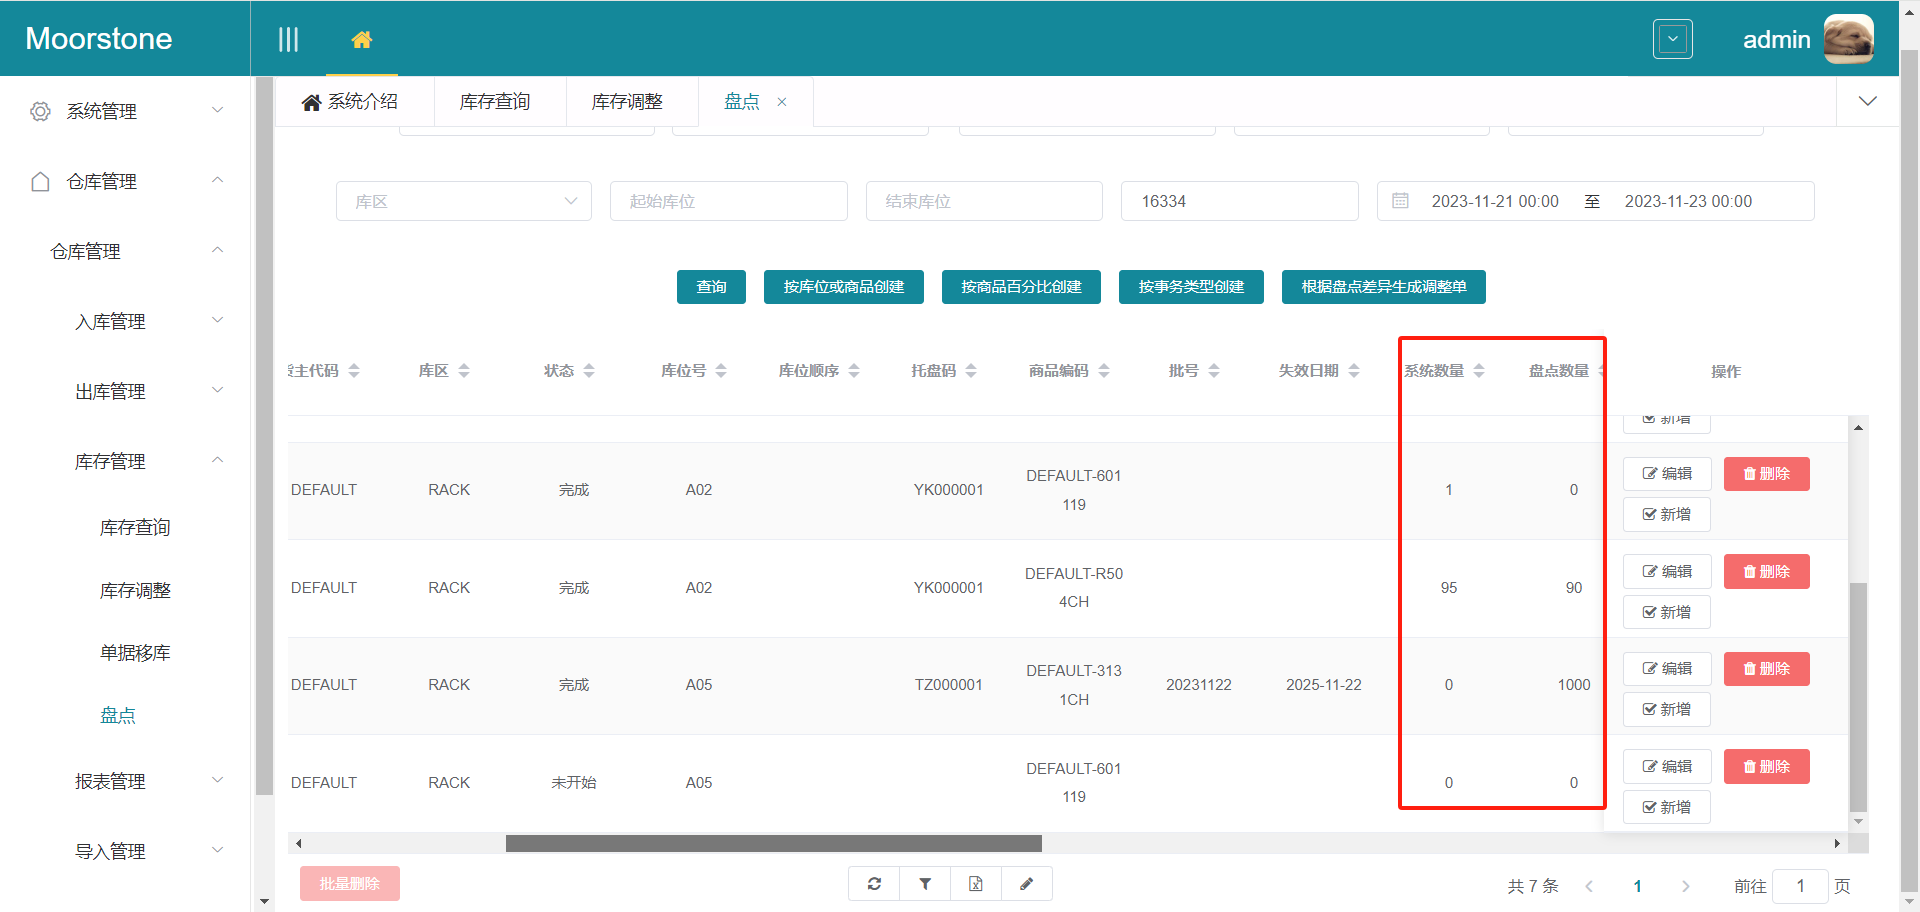Click the 查询 button

pos(711,287)
